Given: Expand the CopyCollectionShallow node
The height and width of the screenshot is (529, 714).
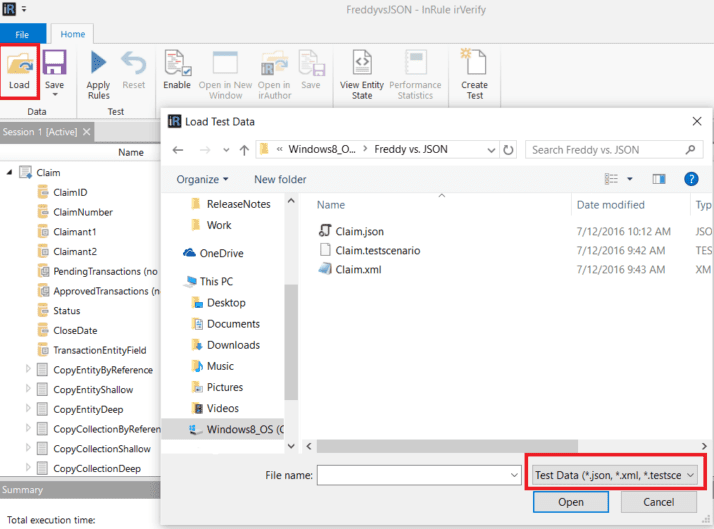Looking at the screenshot, I should point(28,448).
